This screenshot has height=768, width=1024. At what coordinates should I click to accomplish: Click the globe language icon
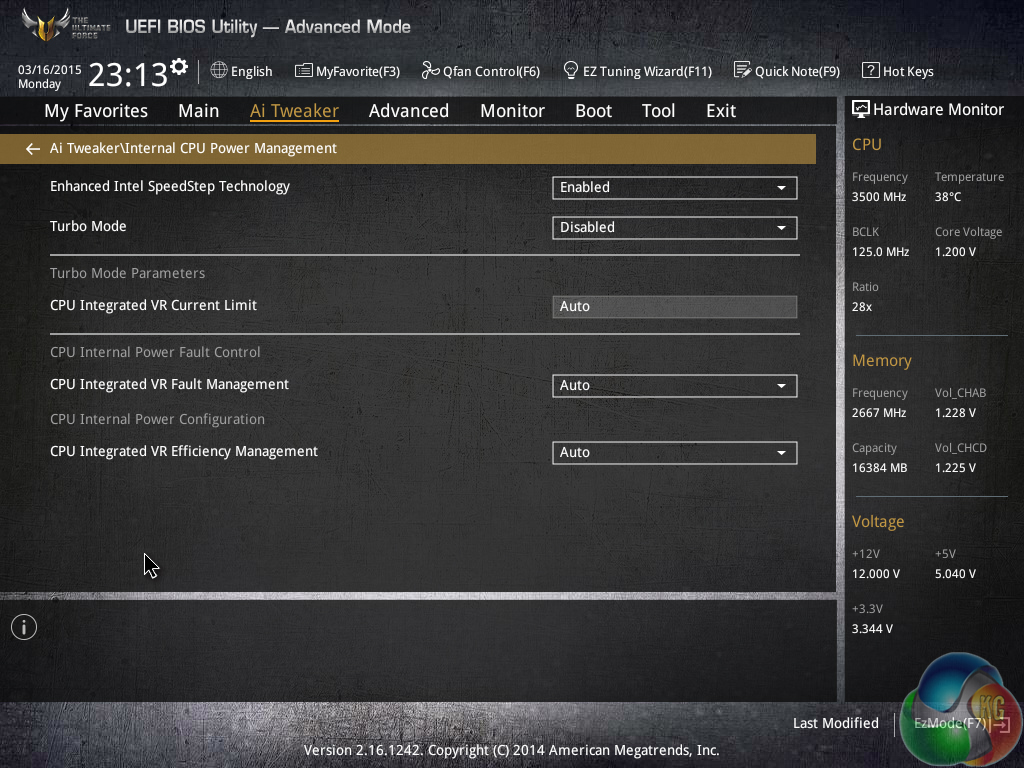click(219, 71)
